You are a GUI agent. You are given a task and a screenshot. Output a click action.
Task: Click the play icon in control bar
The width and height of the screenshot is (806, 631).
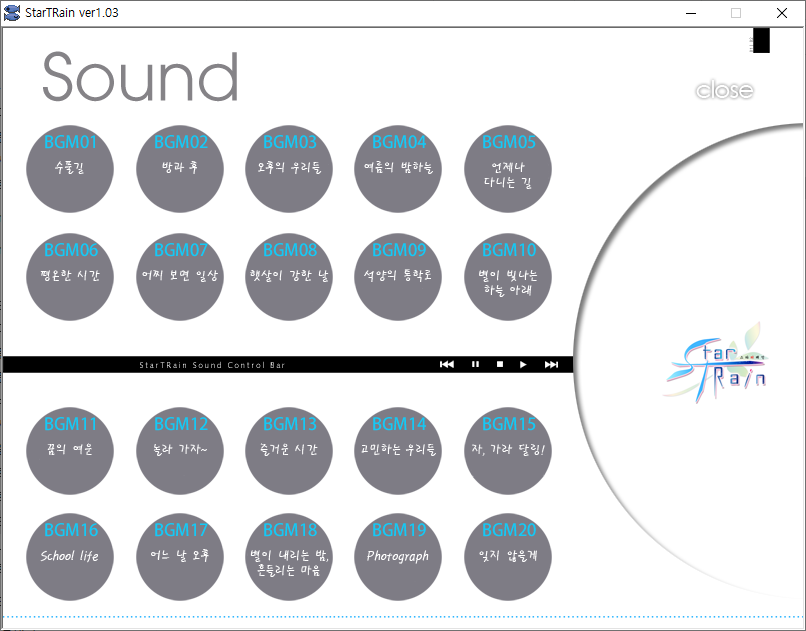click(x=523, y=364)
